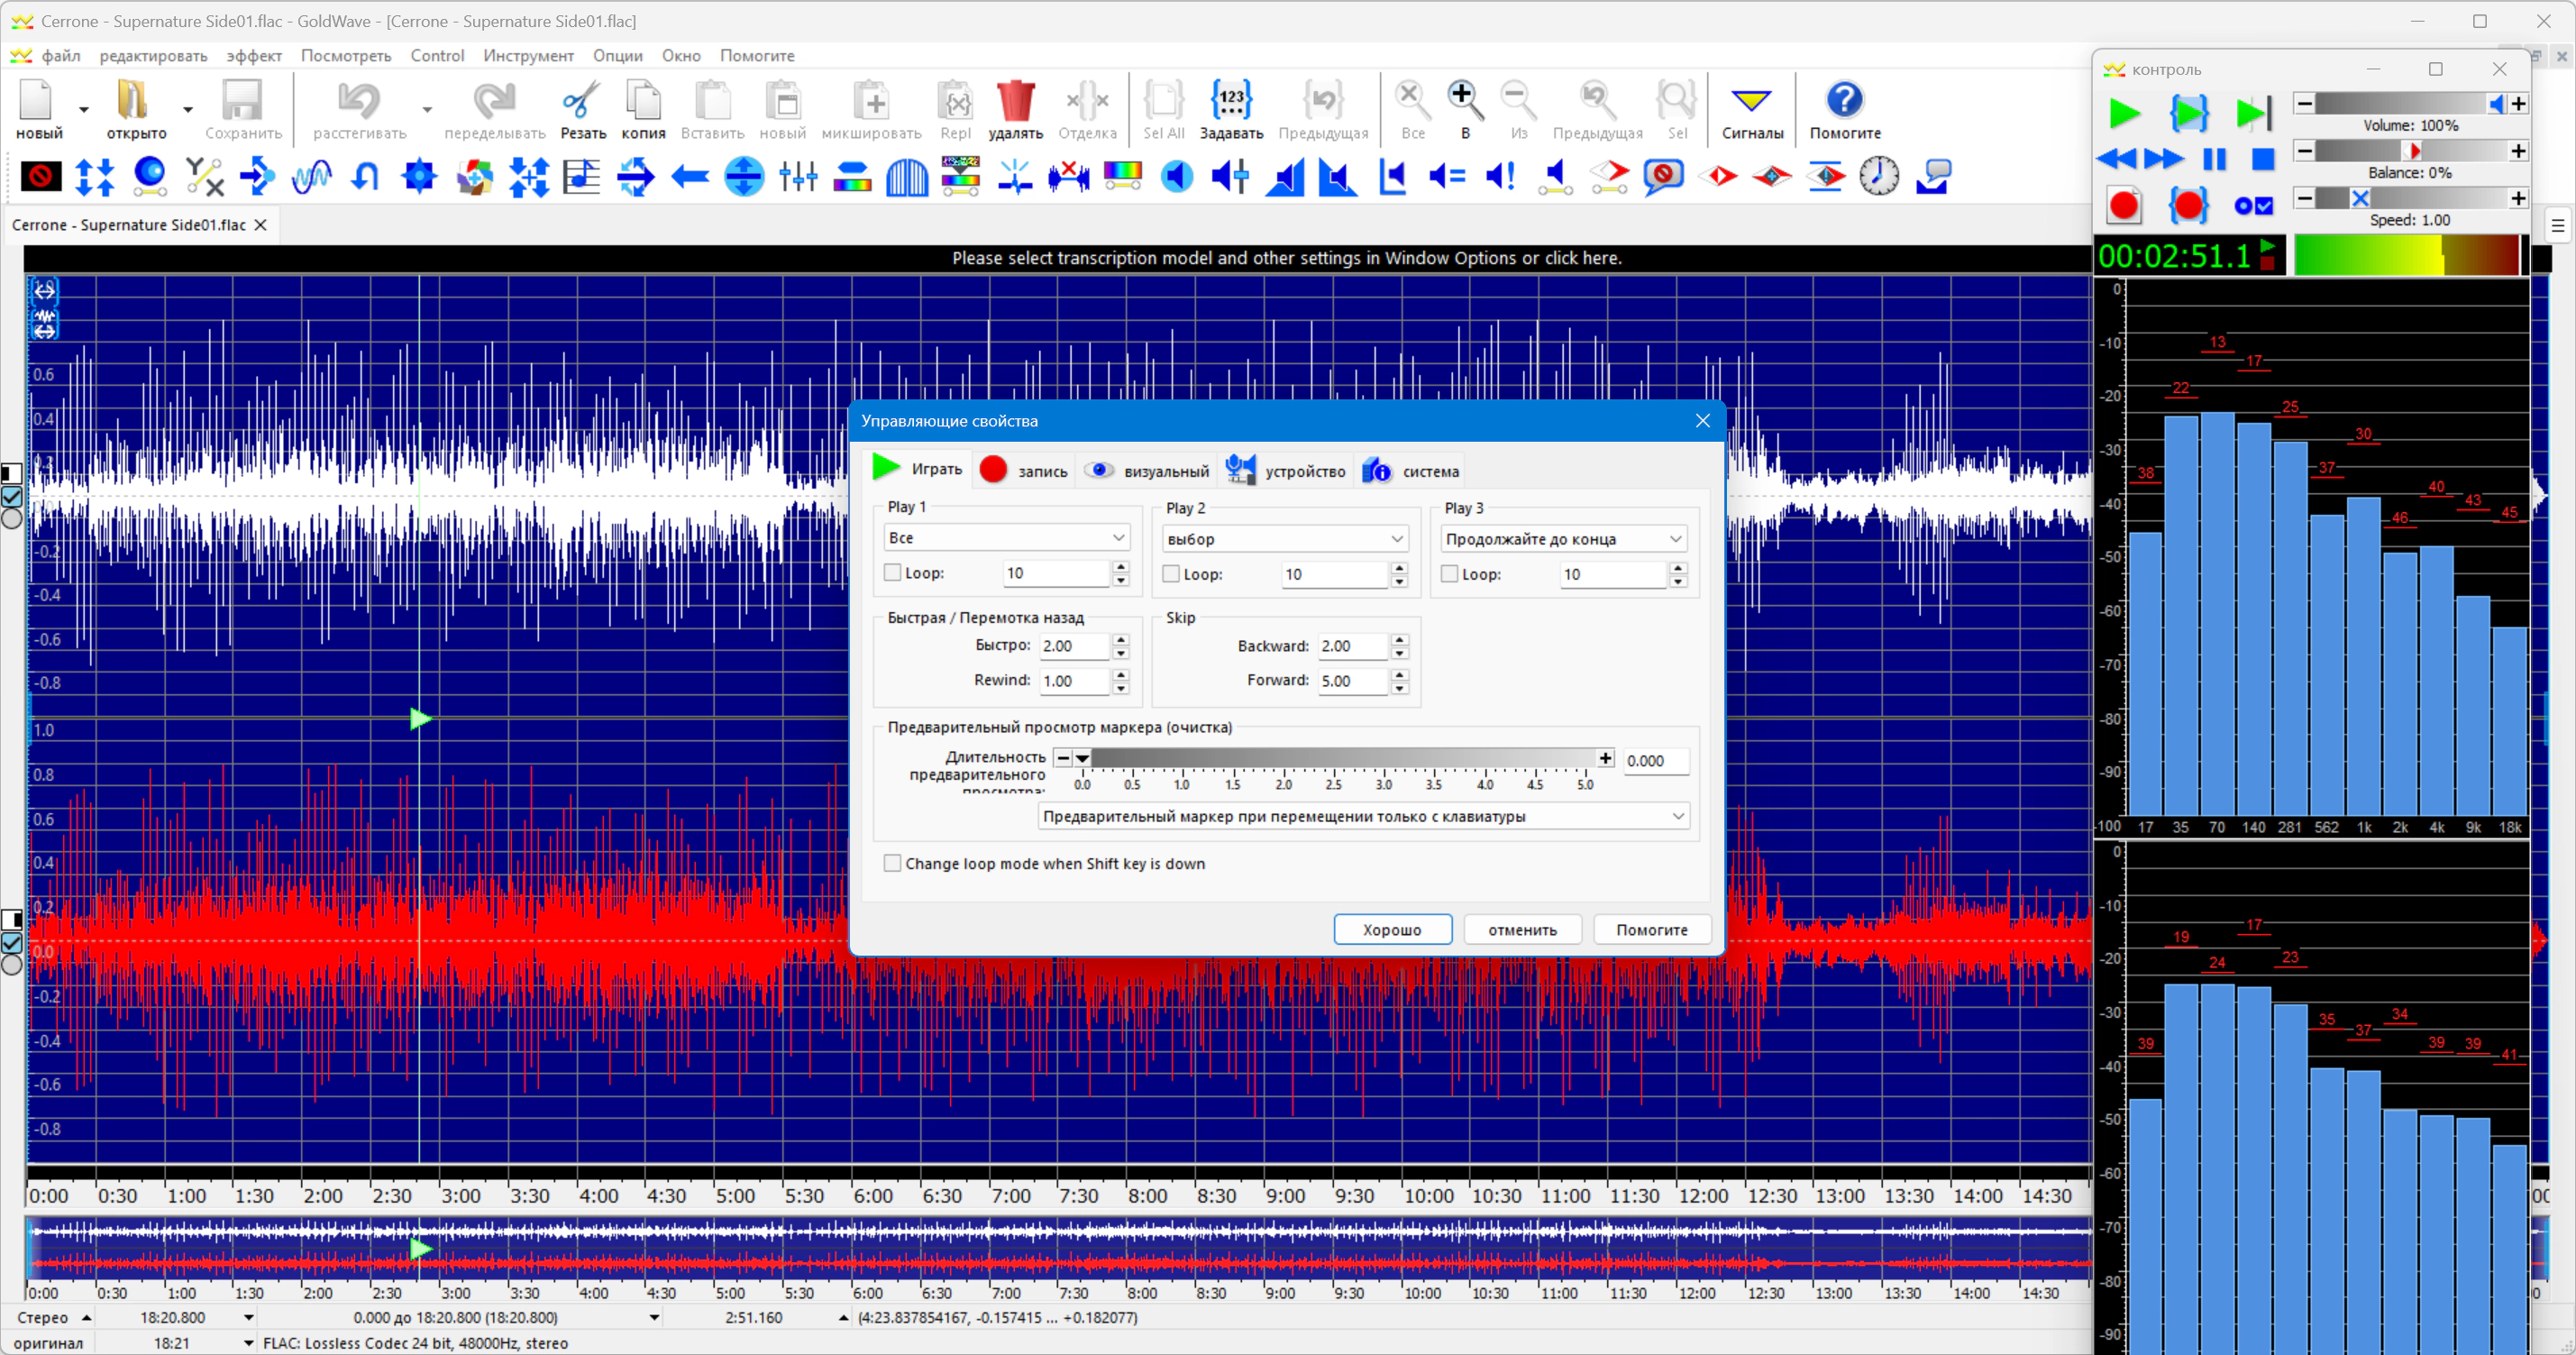Click the Хорошо button

tap(1392, 929)
